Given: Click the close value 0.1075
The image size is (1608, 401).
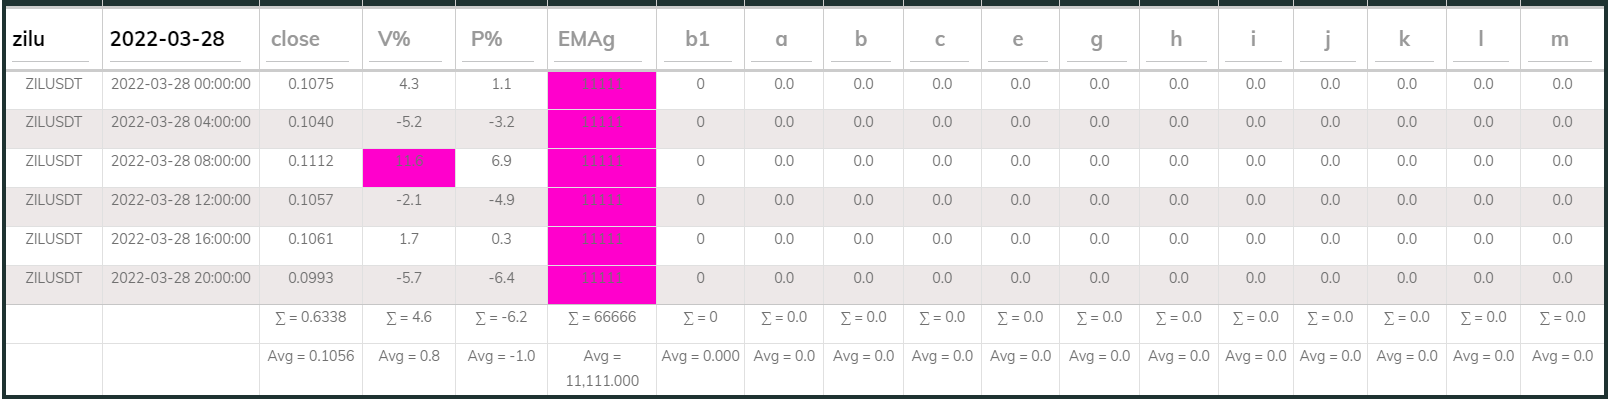Looking at the screenshot, I should pos(310,84).
